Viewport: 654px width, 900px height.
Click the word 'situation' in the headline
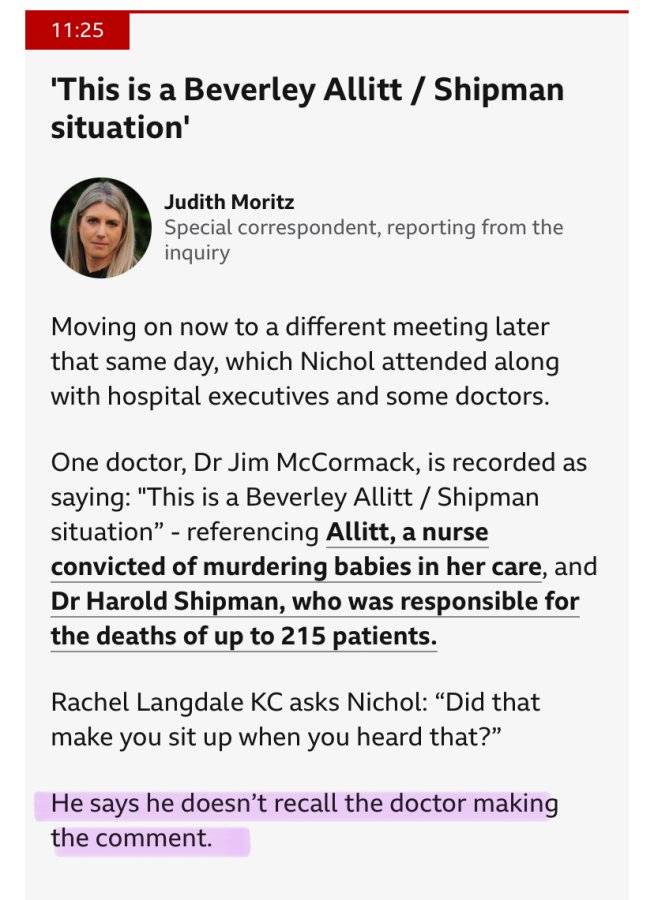[x=117, y=127]
